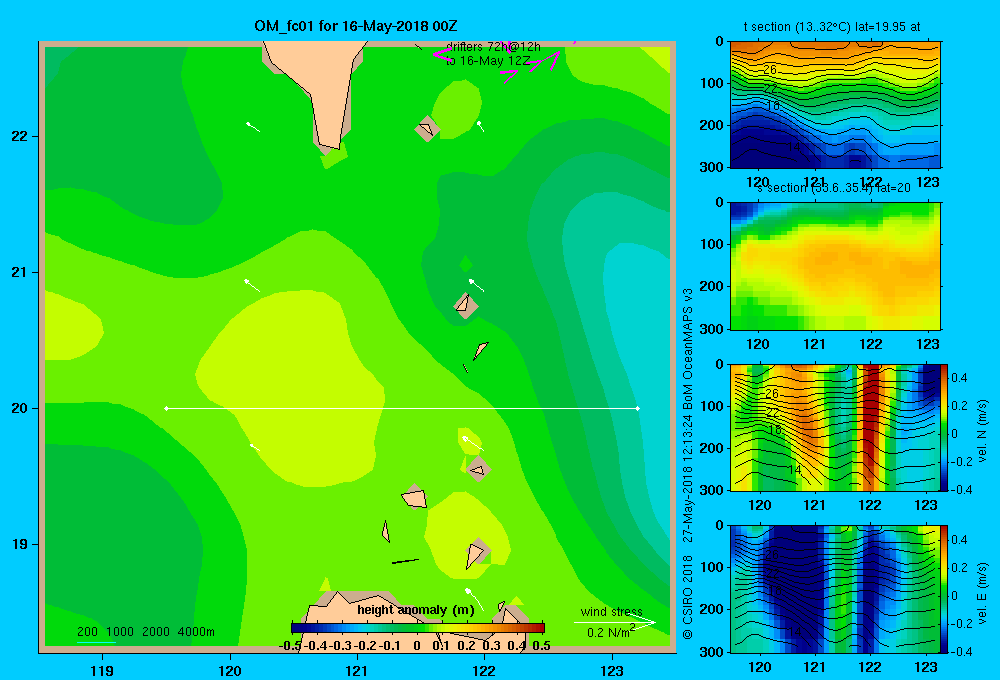The width and height of the screenshot is (1000, 680).
Task: Click latitude 22 tick label on main map
Action: pos(20,137)
